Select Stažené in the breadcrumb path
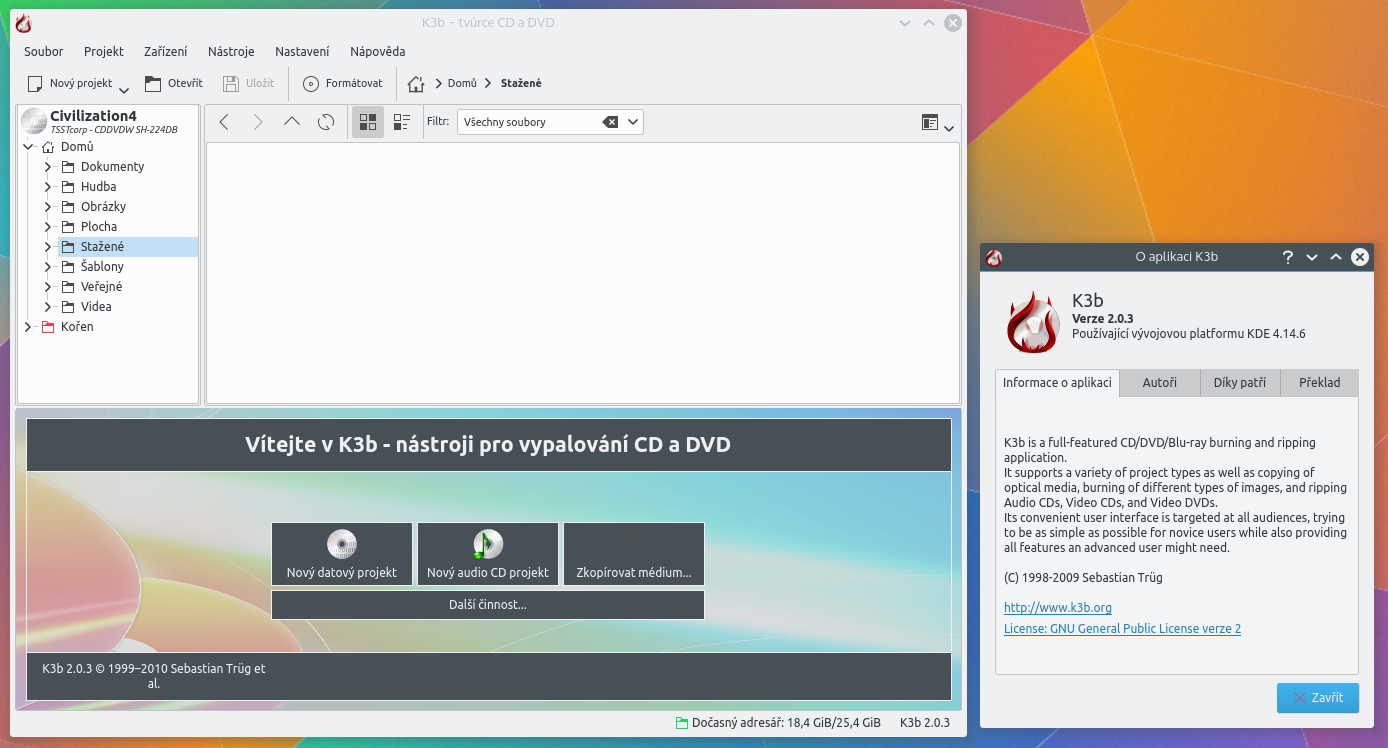 point(521,84)
